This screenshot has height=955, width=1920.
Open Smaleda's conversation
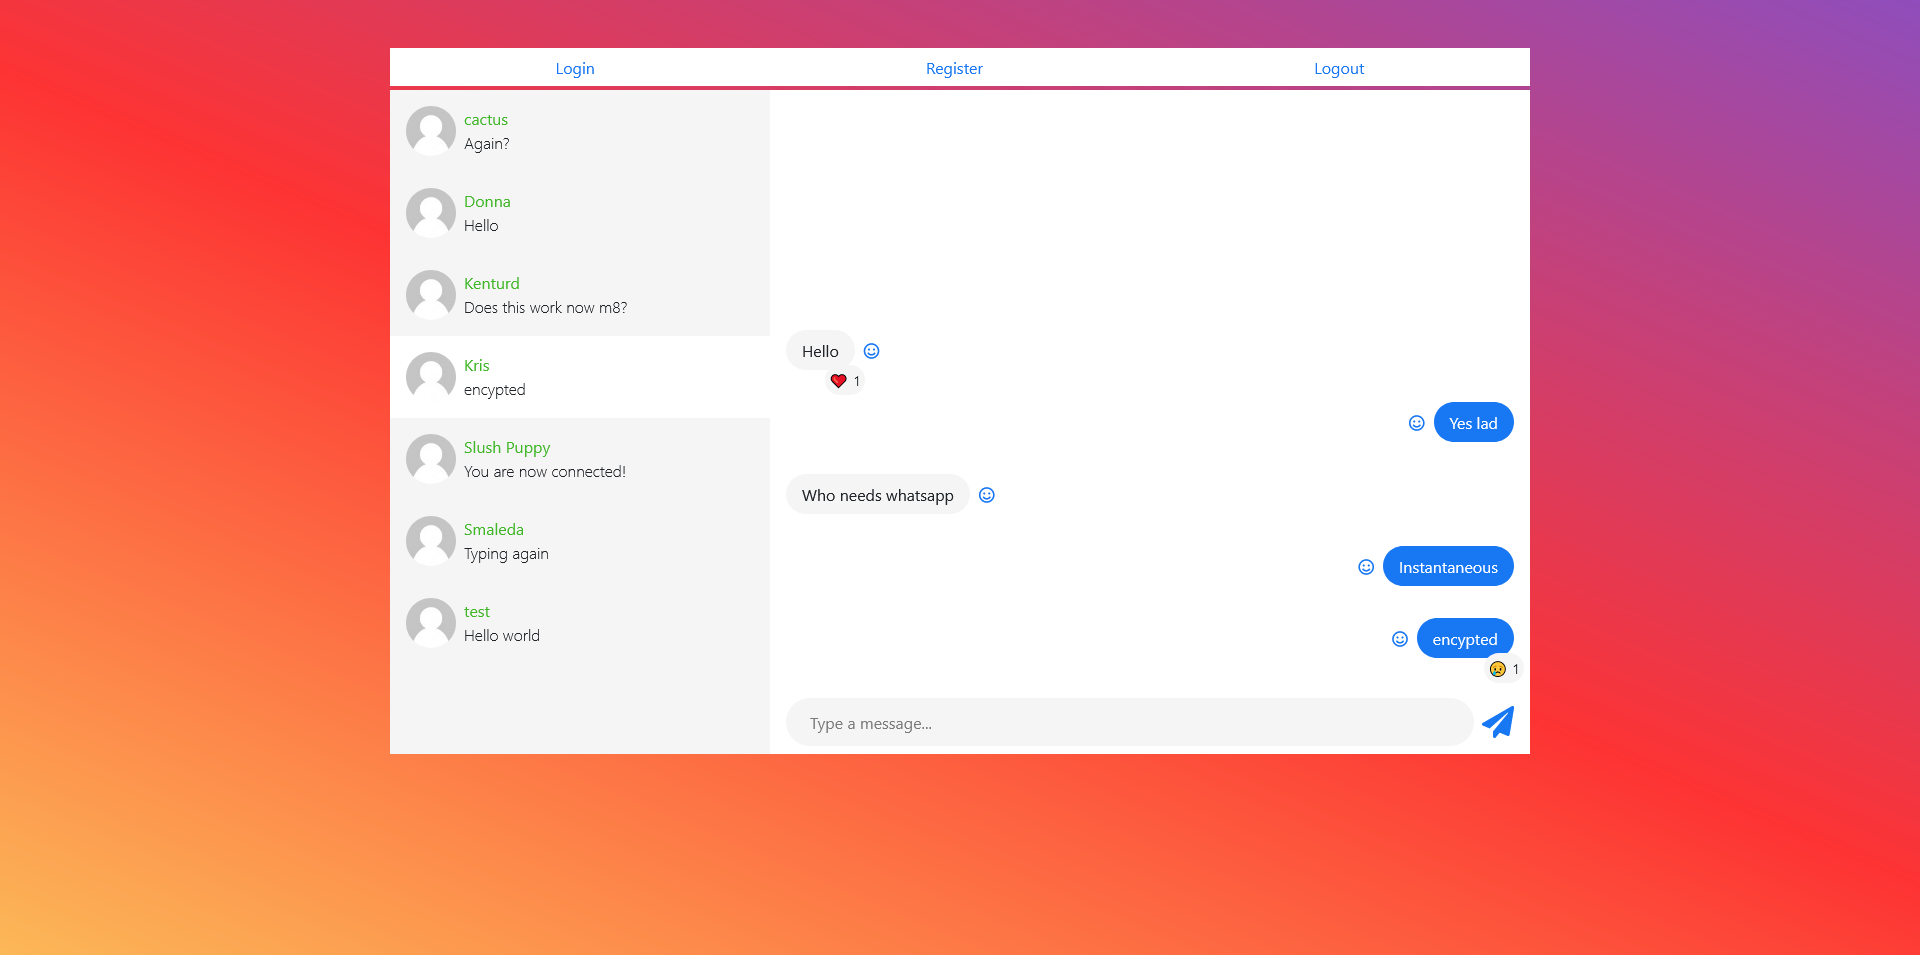(580, 541)
